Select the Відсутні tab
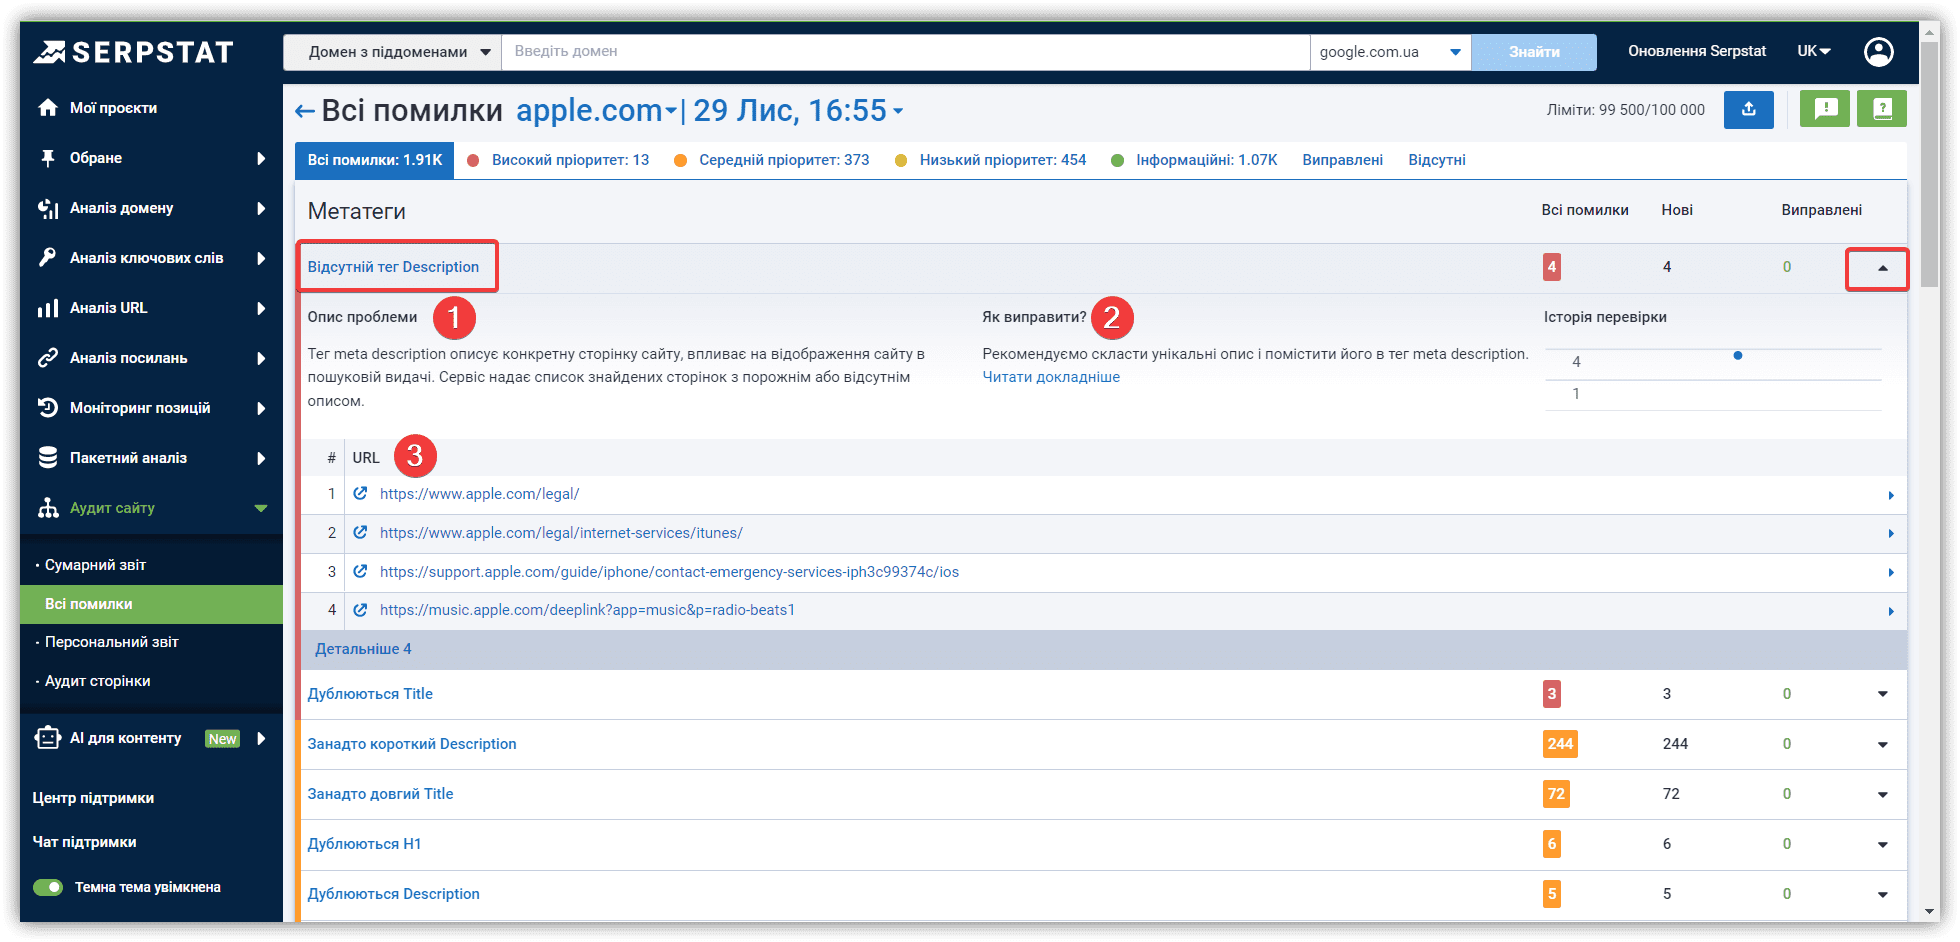The height and width of the screenshot is (942, 1960). (x=1436, y=160)
